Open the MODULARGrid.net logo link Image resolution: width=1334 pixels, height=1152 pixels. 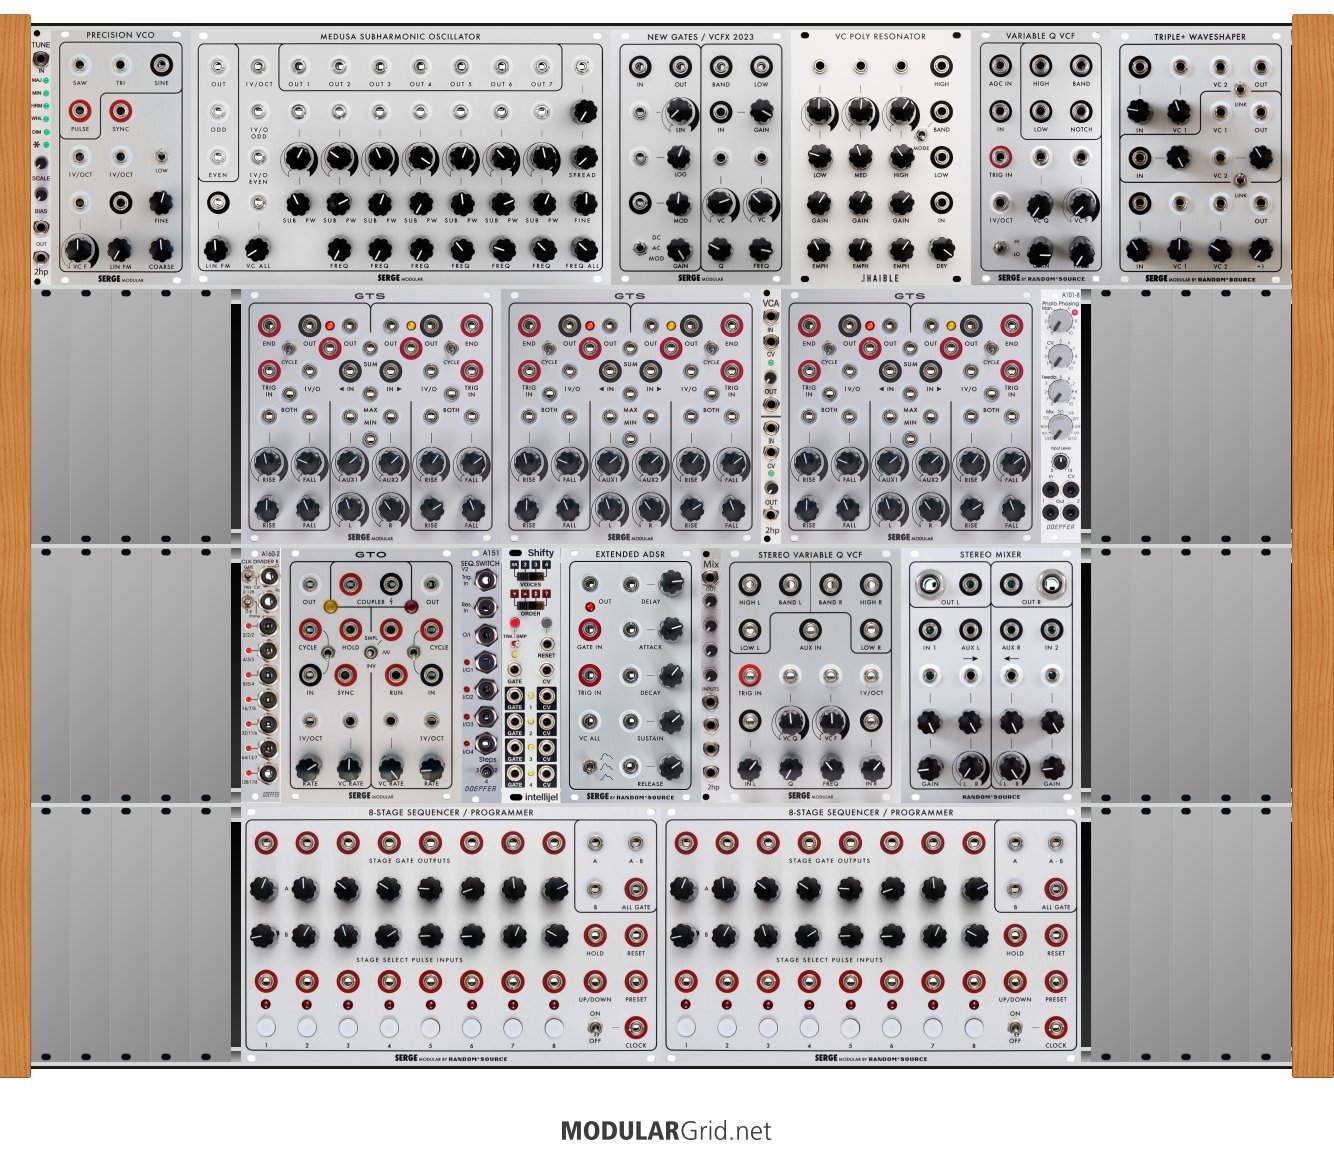point(666,1131)
